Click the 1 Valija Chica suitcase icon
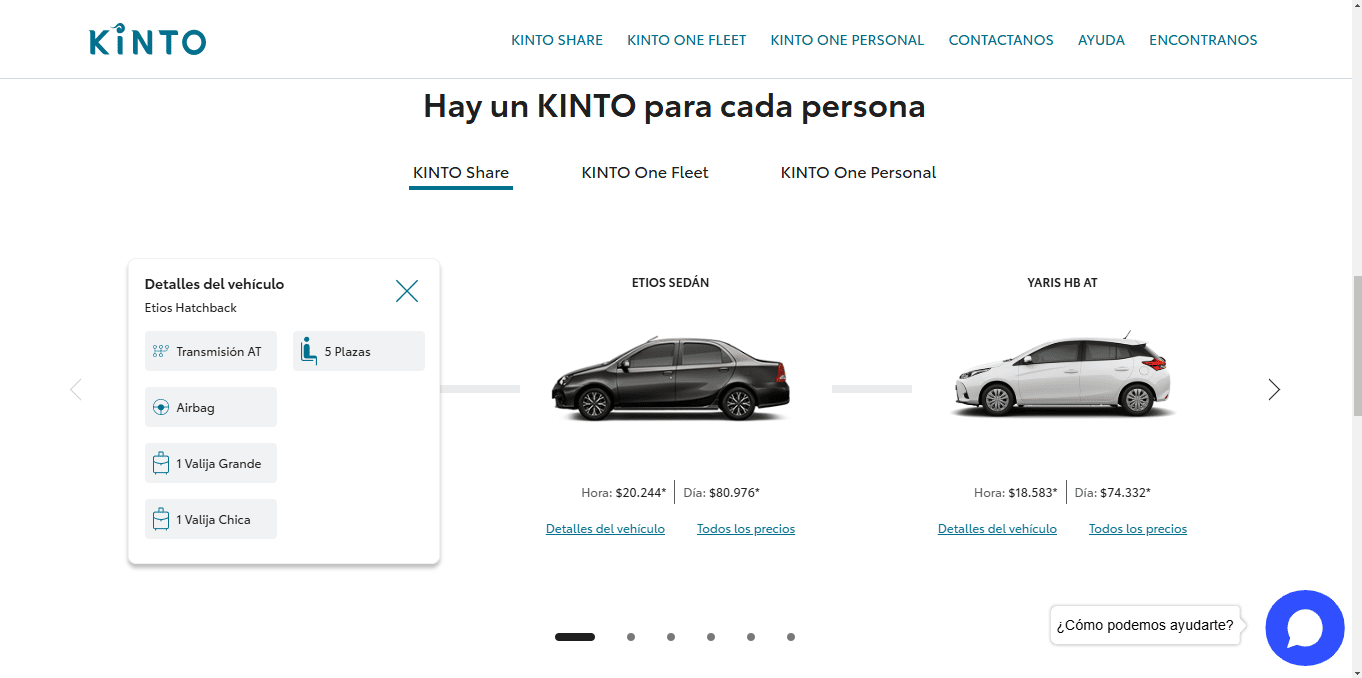The image size is (1362, 678). pyautogui.click(x=160, y=520)
